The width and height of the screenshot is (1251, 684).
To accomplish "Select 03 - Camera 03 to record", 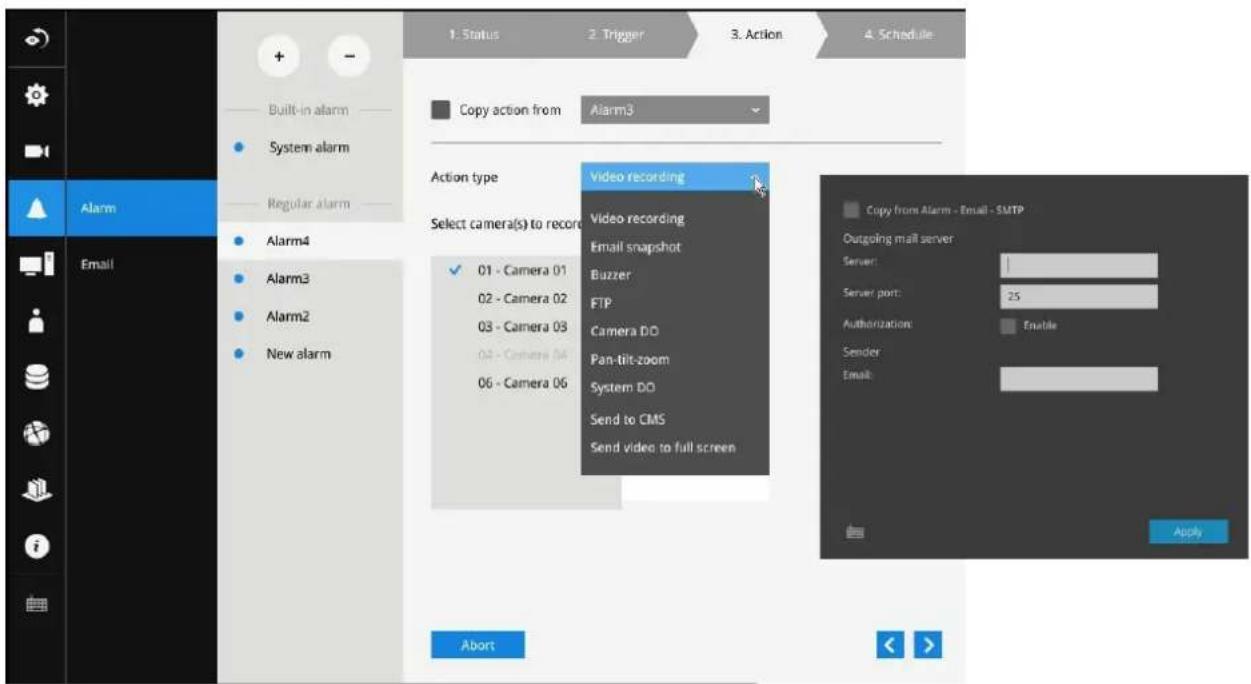I will coord(522,326).
